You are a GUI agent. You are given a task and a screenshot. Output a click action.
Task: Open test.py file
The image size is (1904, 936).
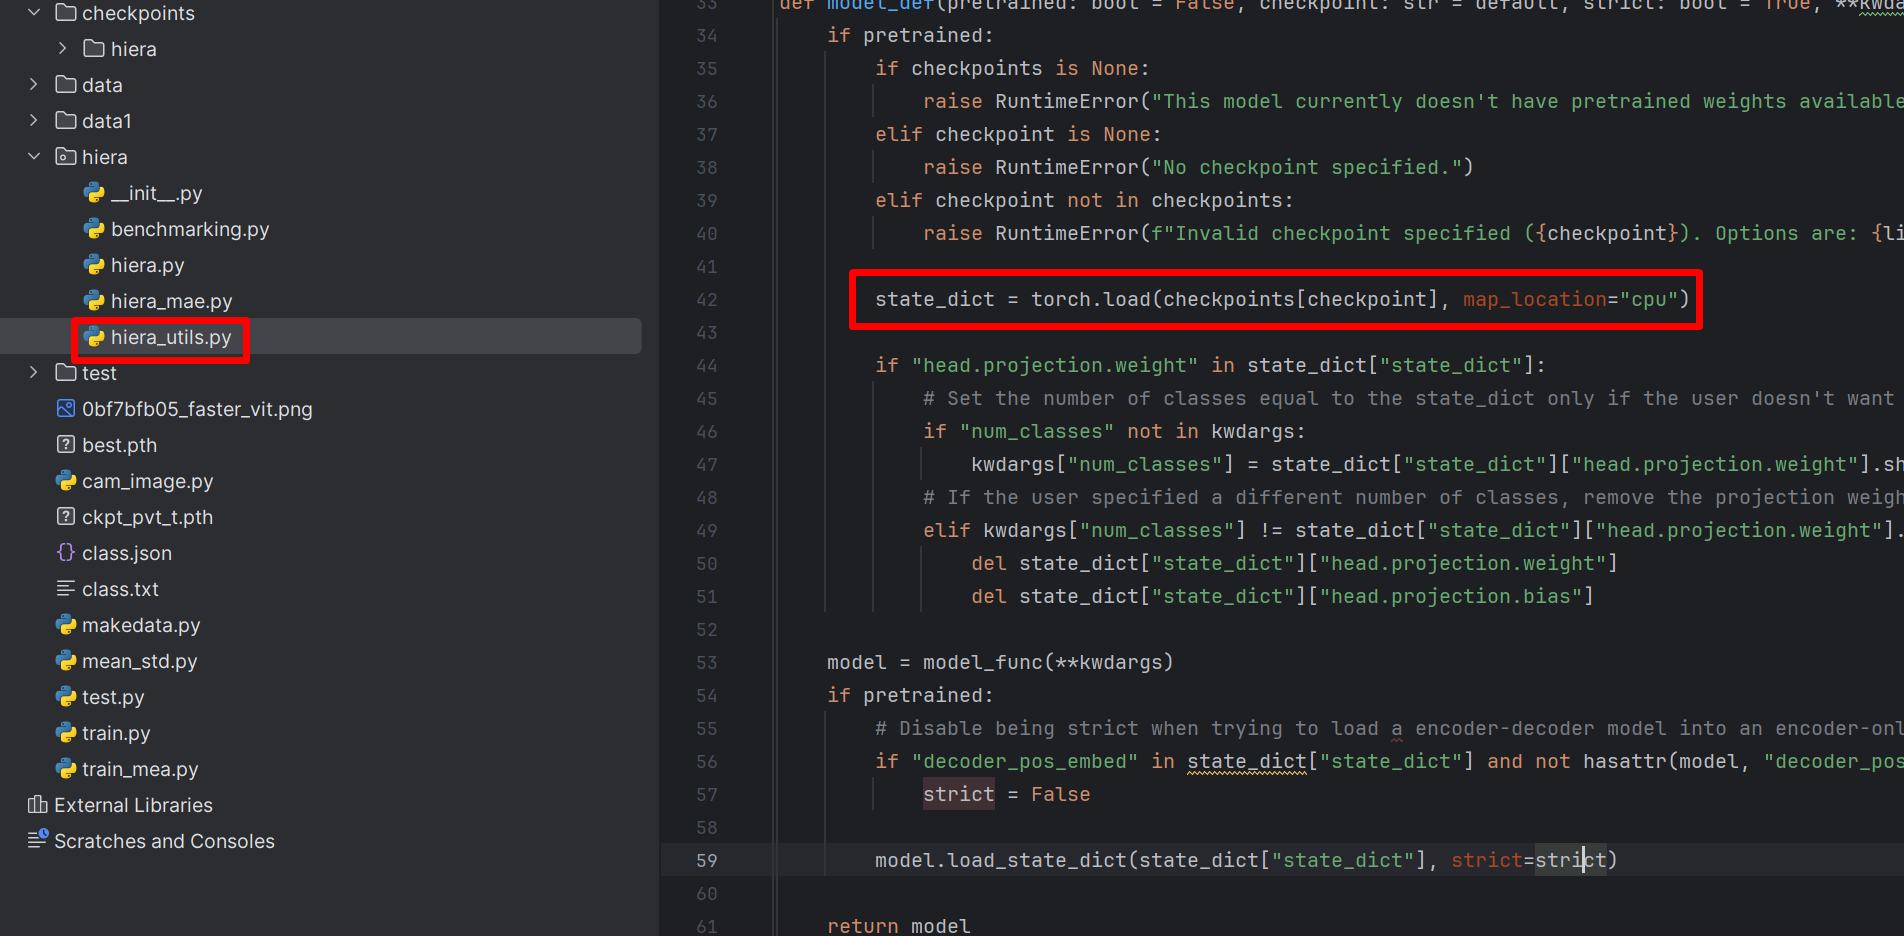tap(113, 697)
